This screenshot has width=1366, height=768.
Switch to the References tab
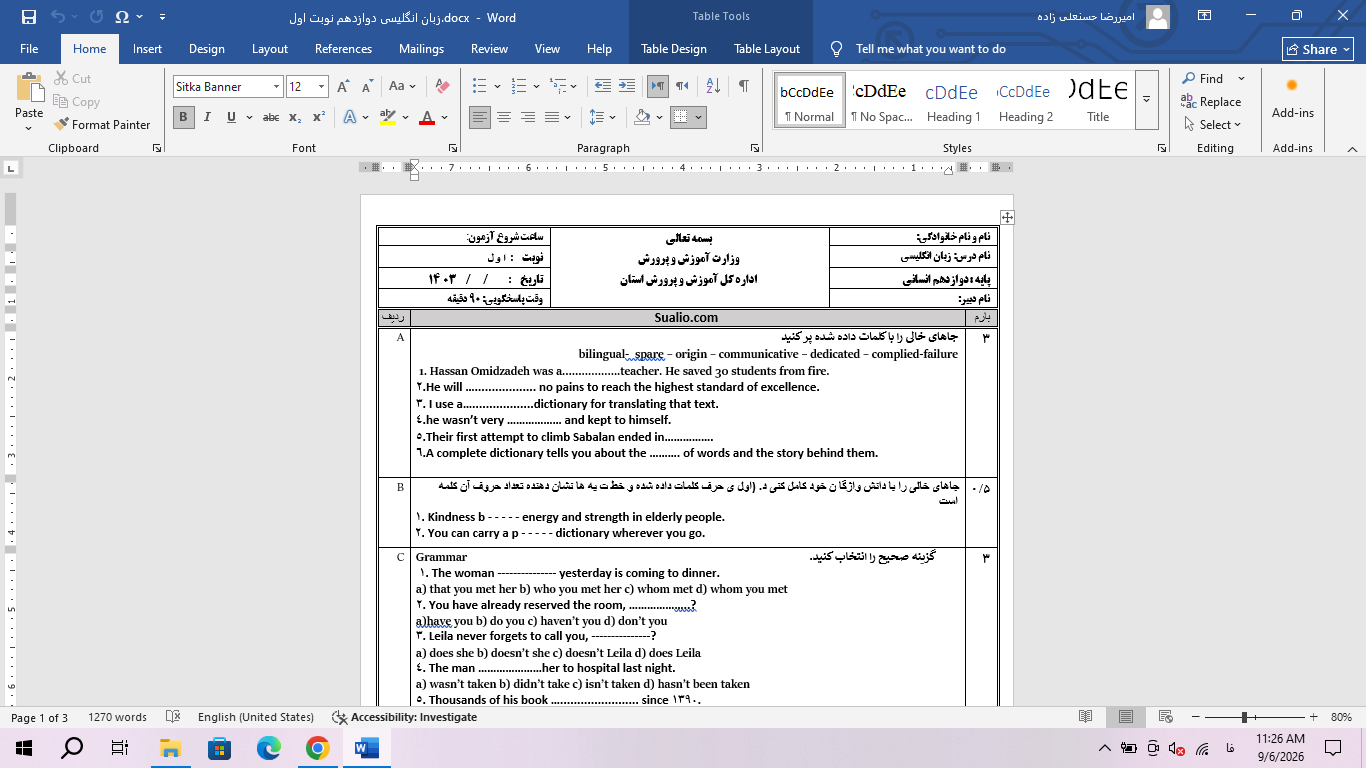tap(343, 49)
